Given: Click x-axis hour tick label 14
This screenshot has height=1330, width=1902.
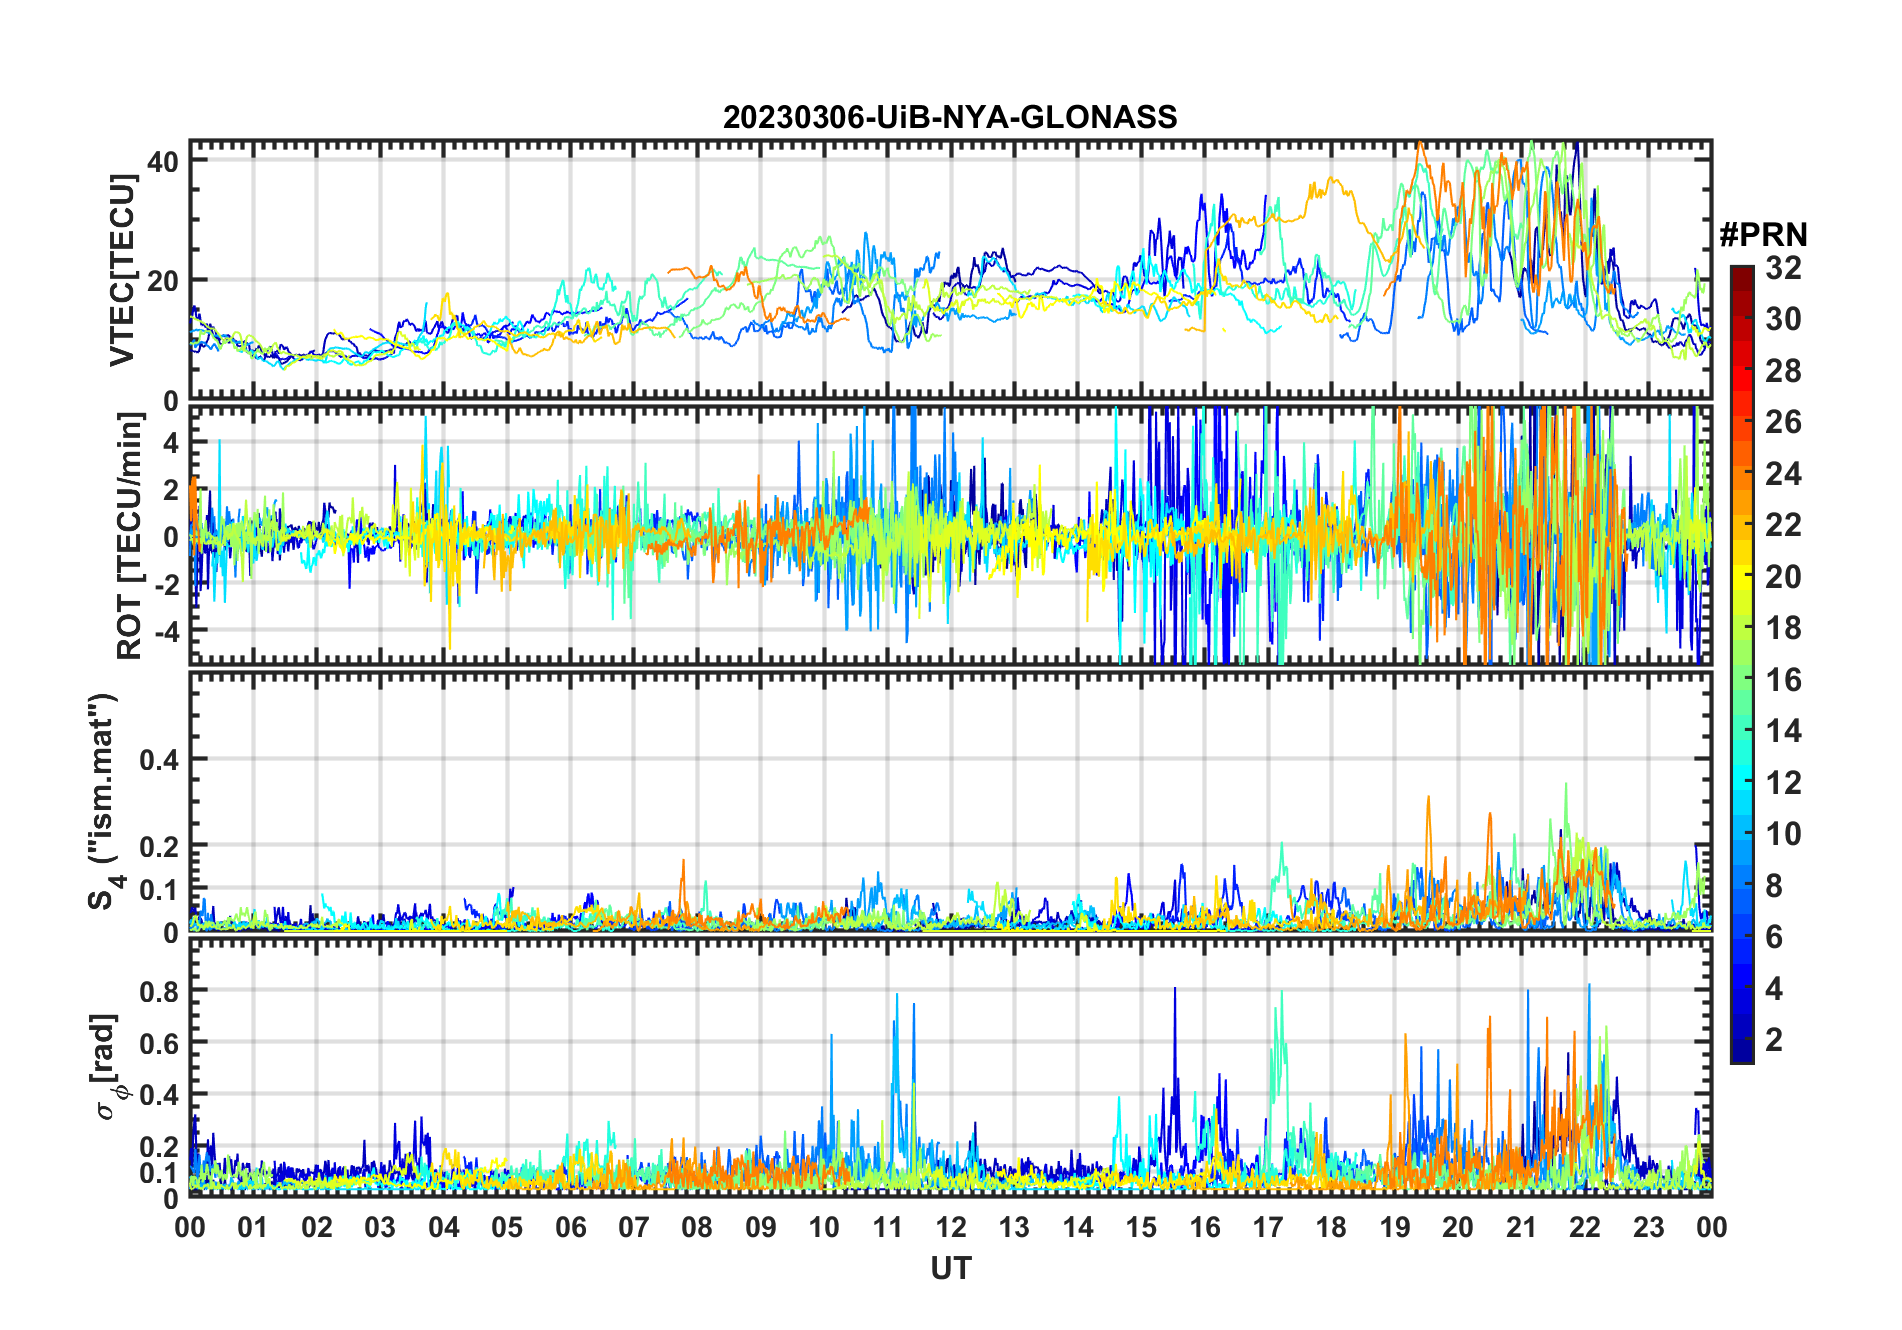Looking at the screenshot, I should 1078,1227.
